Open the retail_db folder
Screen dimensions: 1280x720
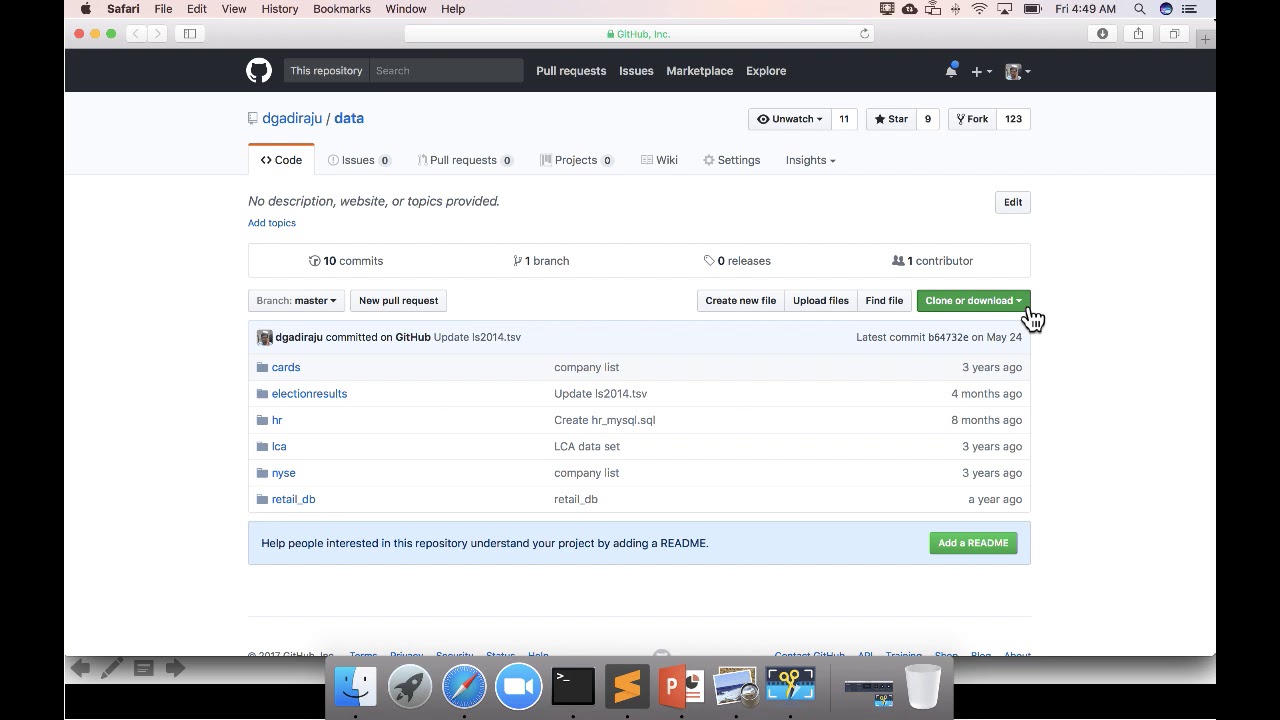[293, 499]
